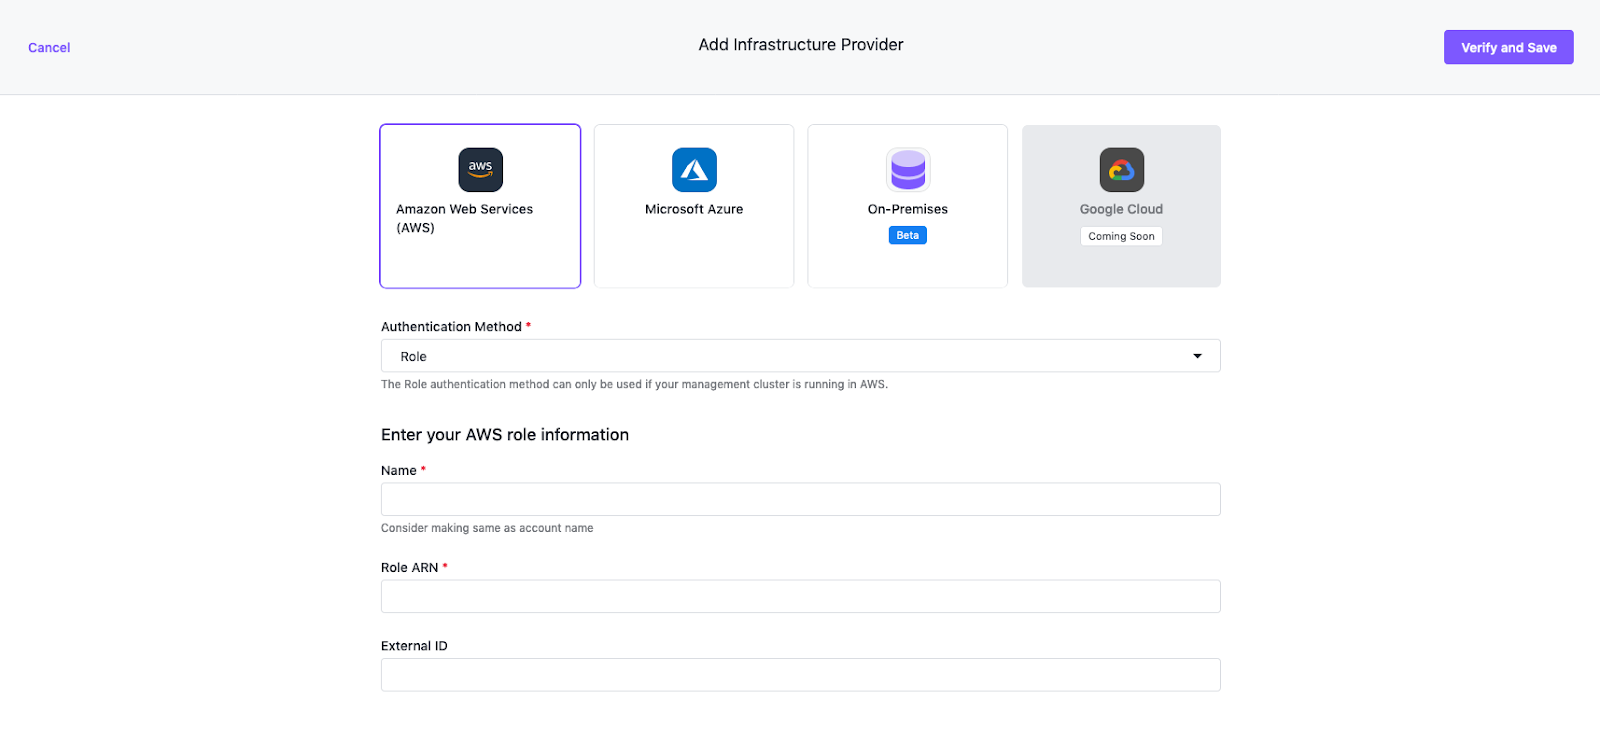Click Cancel link
This screenshot has height=741, width=1600.
[49, 48]
